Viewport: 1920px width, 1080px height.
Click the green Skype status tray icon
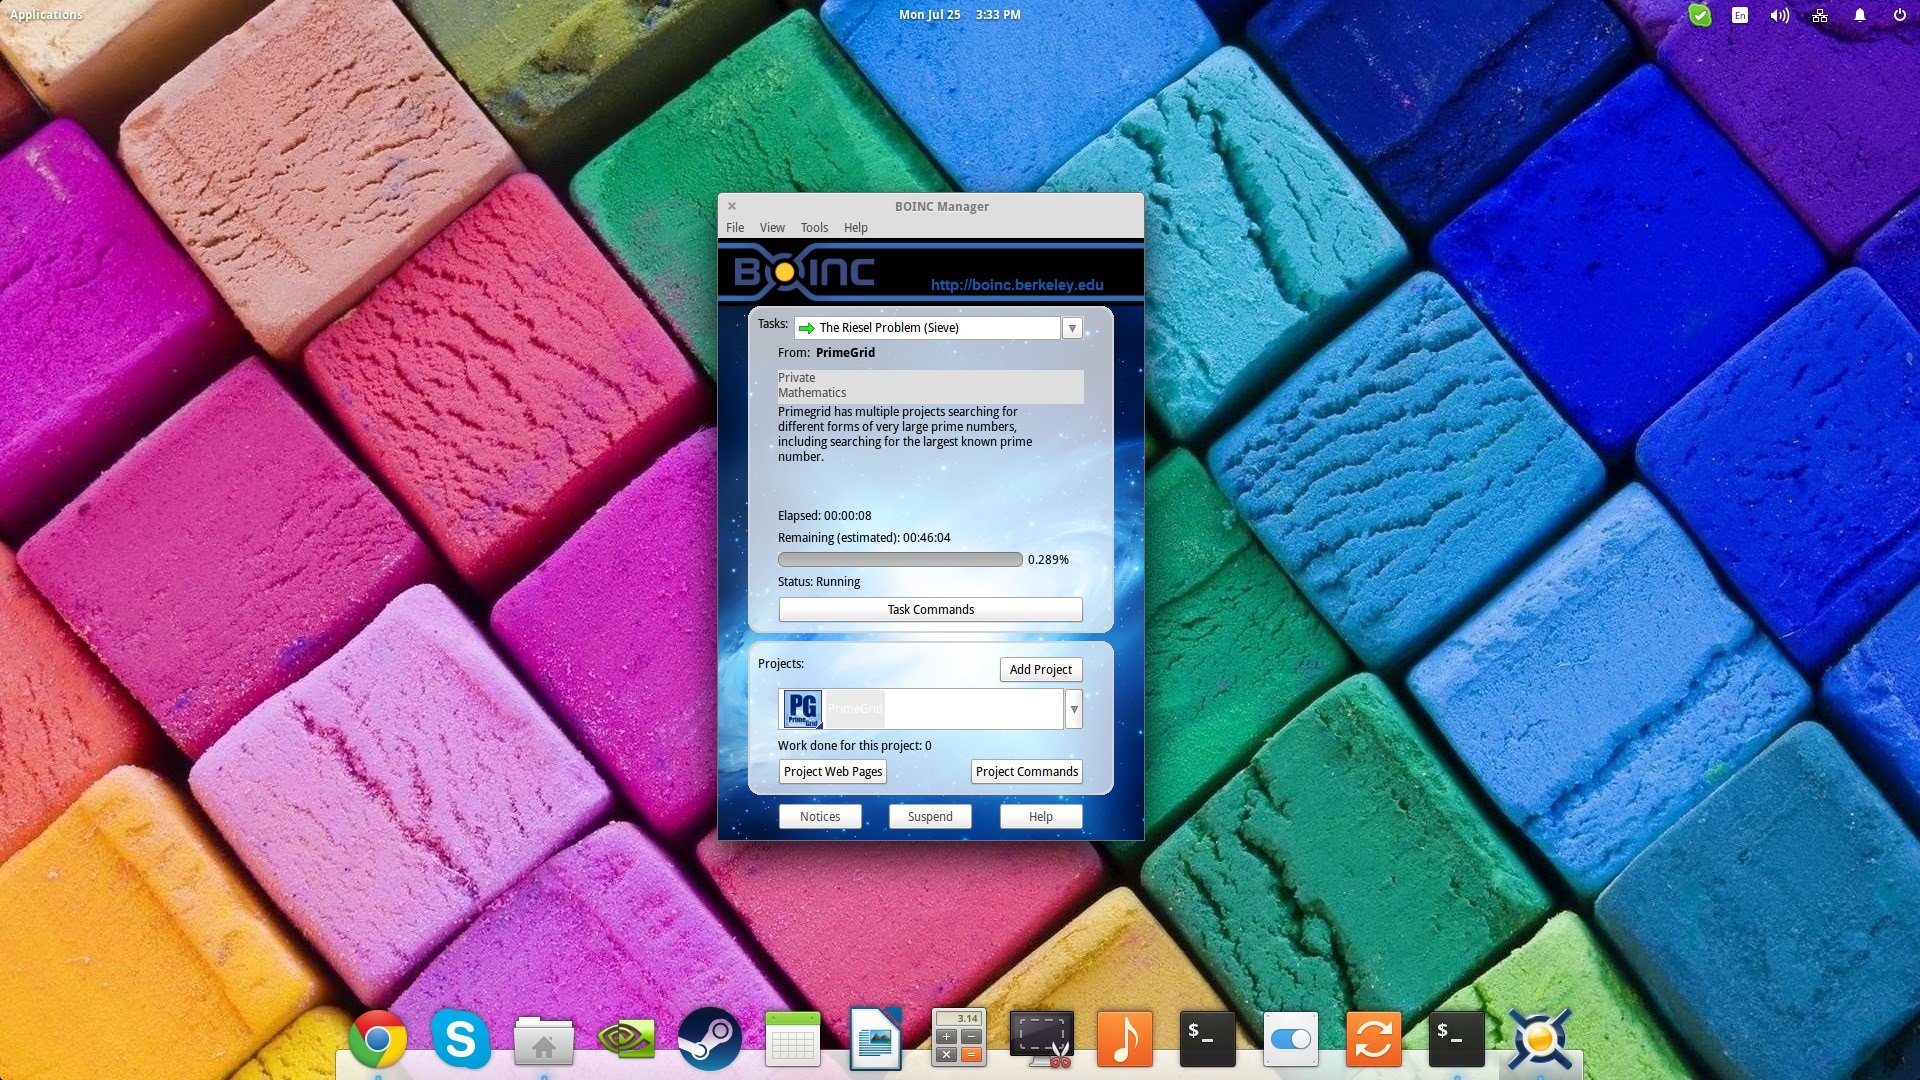click(1700, 15)
